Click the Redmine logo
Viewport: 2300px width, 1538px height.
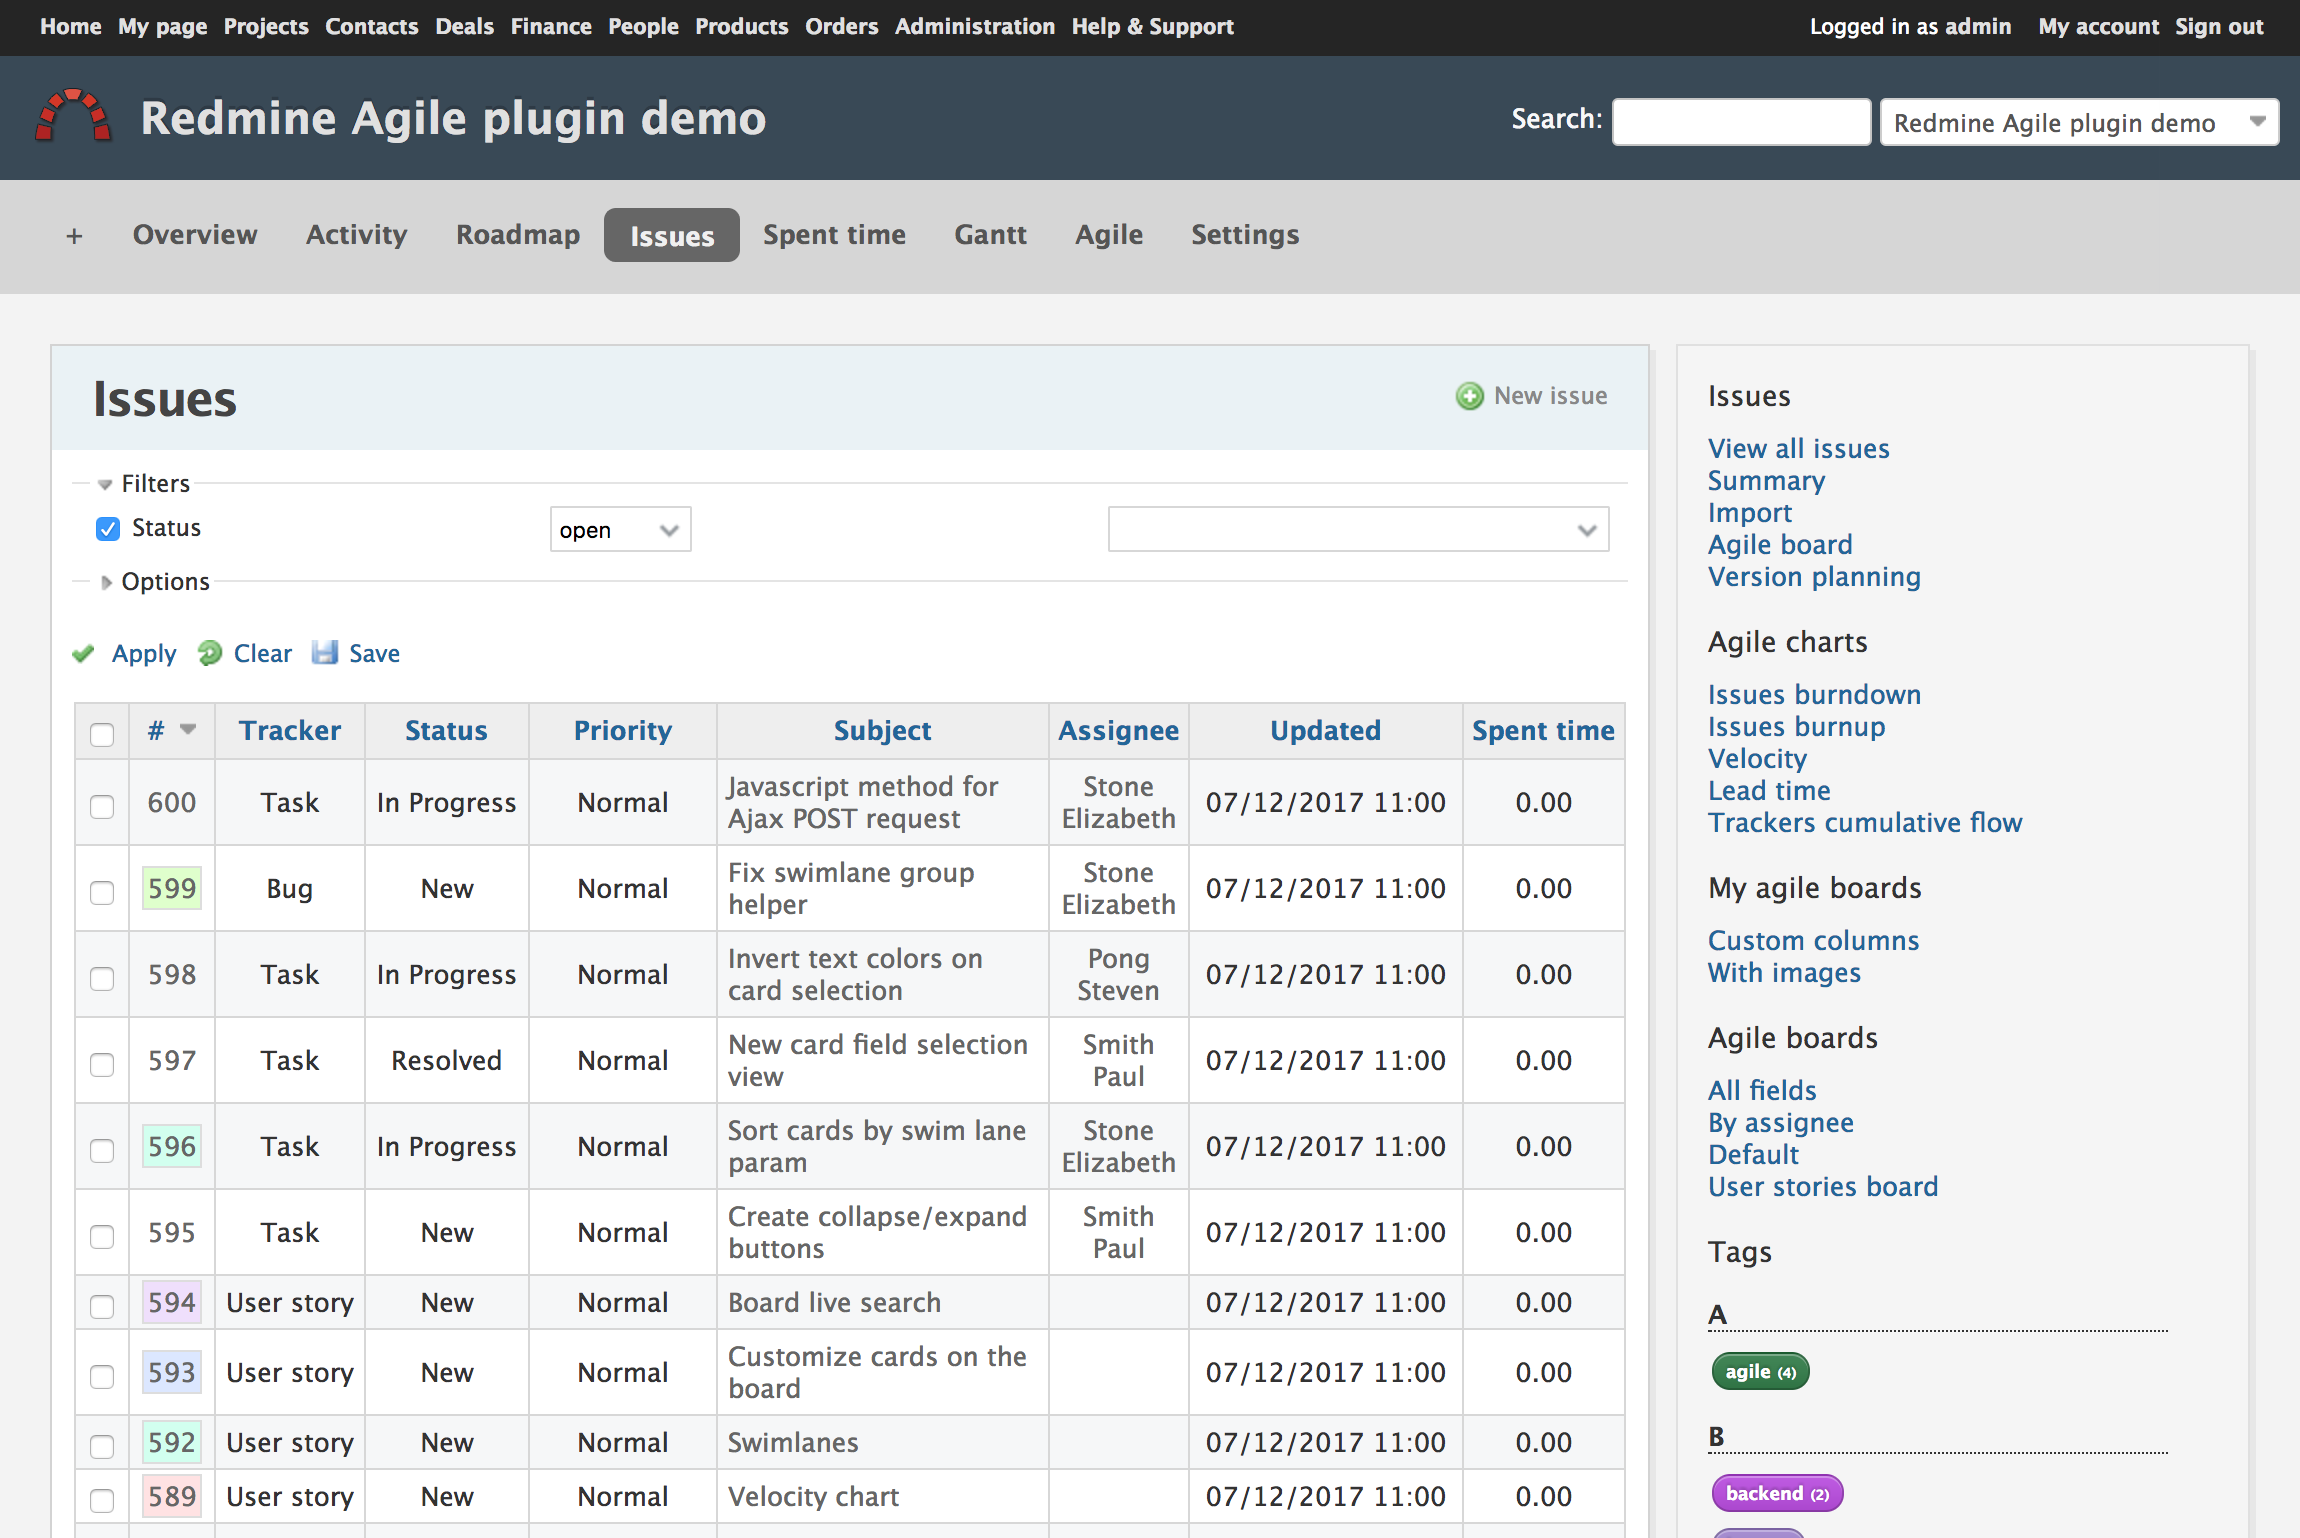[72, 117]
